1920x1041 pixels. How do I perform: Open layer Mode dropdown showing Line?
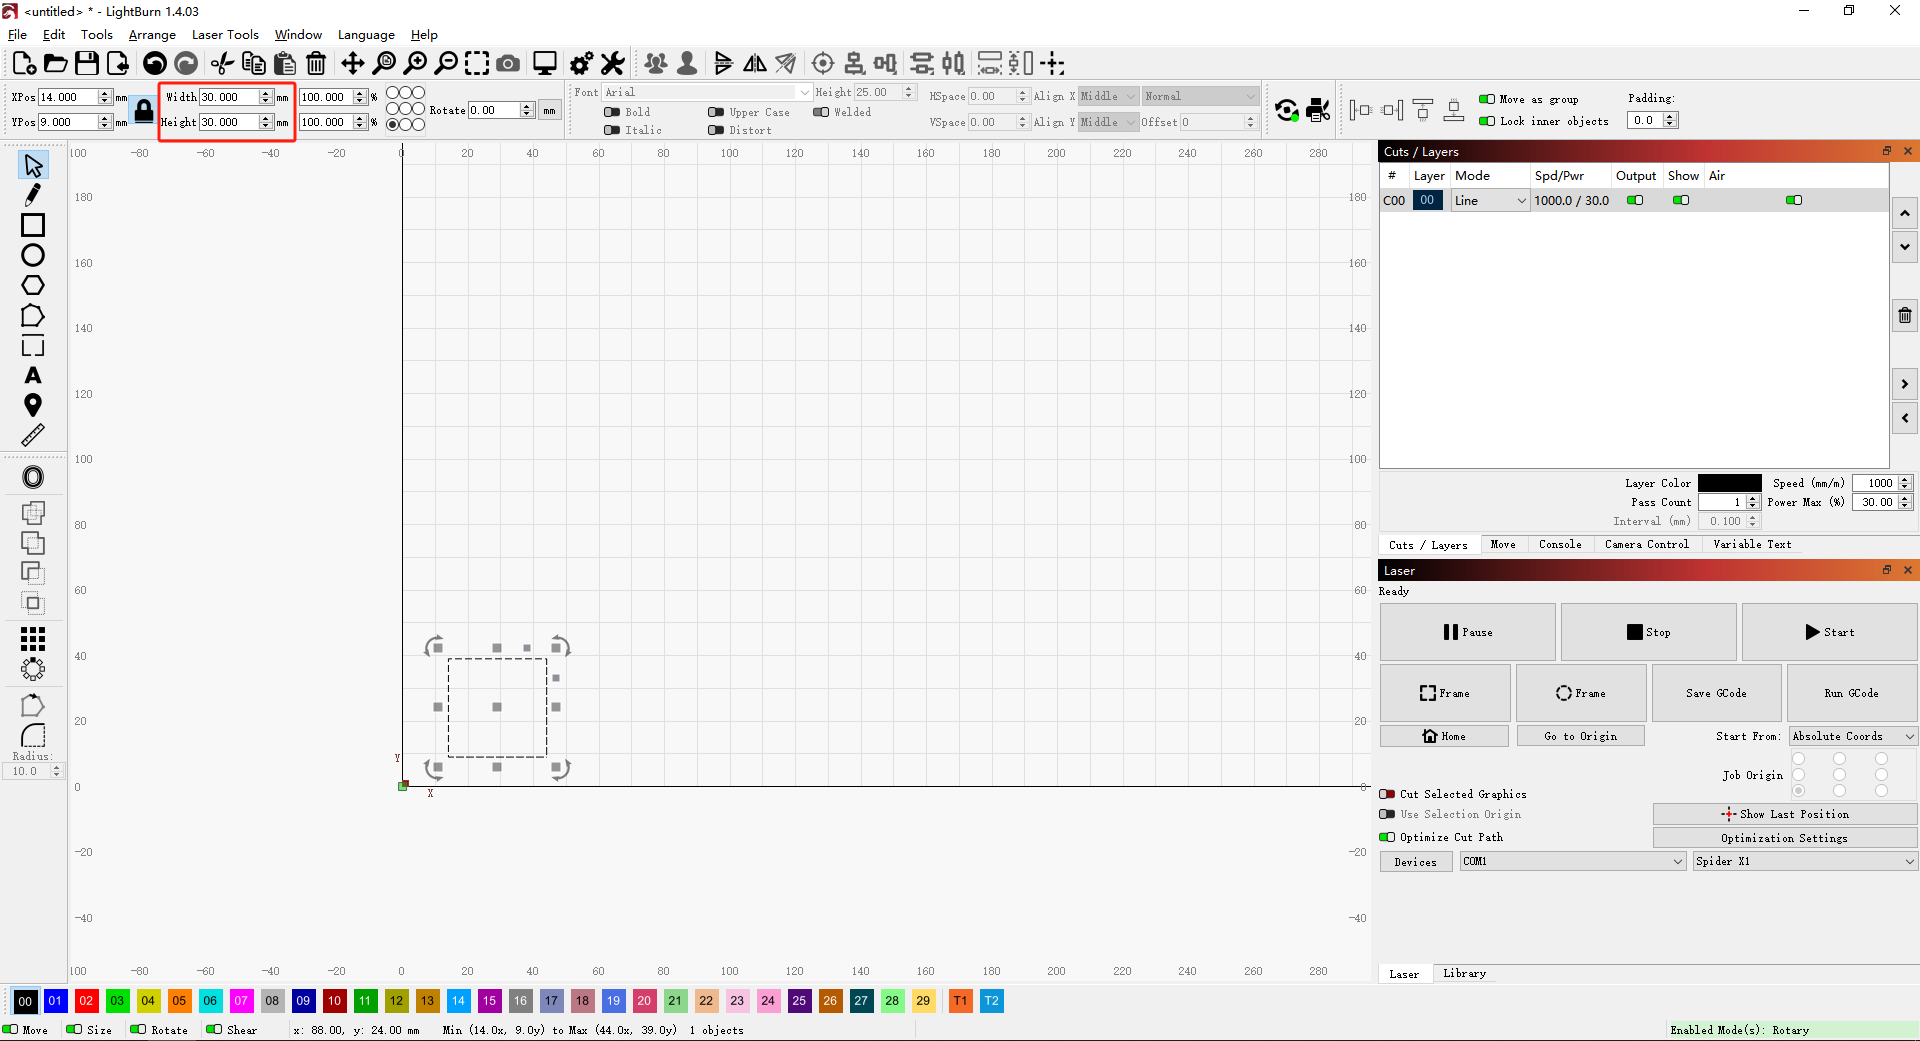pyautogui.click(x=1490, y=201)
